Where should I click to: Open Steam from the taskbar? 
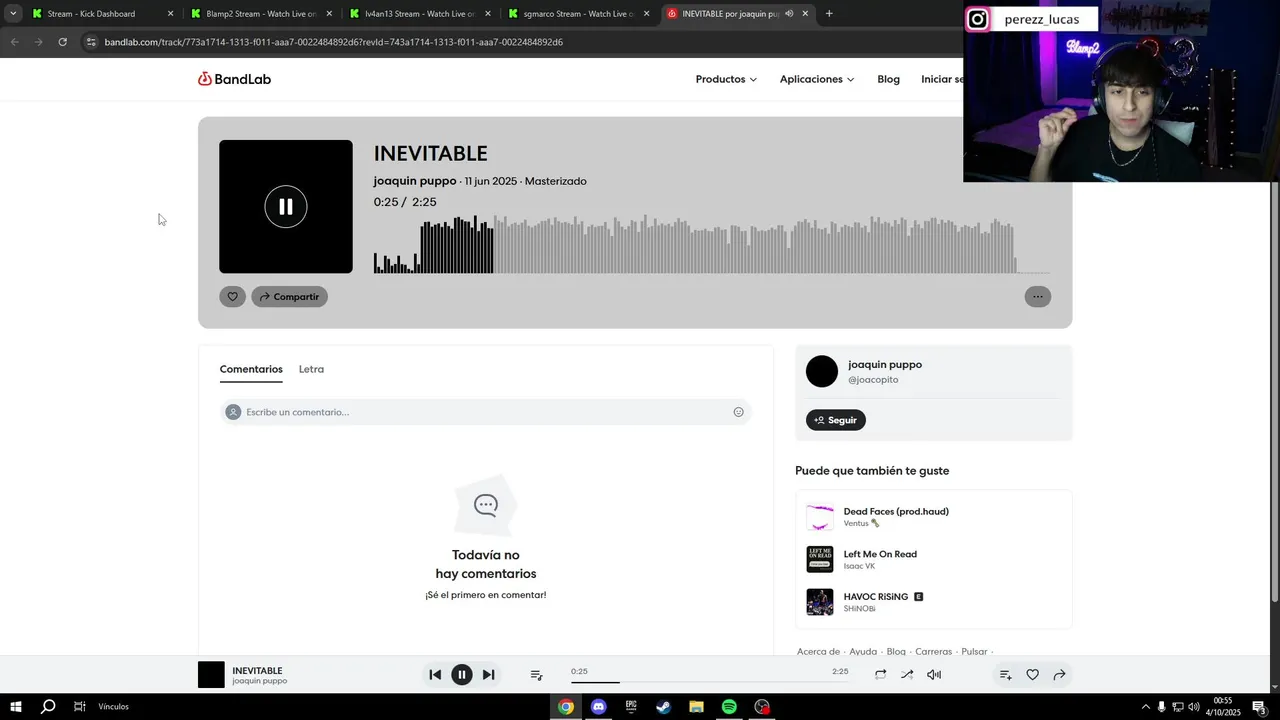coord(663,707)
